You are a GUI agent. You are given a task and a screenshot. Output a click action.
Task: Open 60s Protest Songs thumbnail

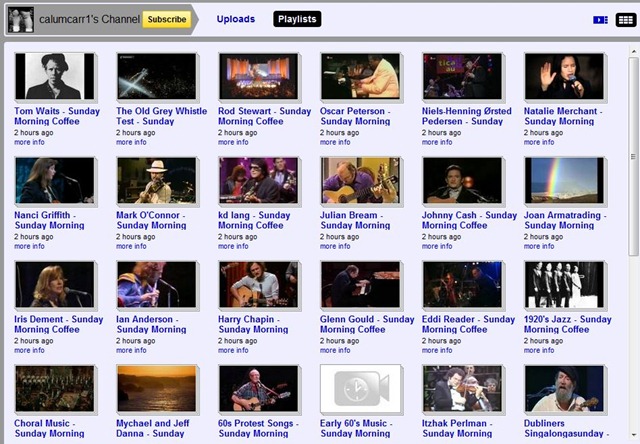tap(258, 388)
